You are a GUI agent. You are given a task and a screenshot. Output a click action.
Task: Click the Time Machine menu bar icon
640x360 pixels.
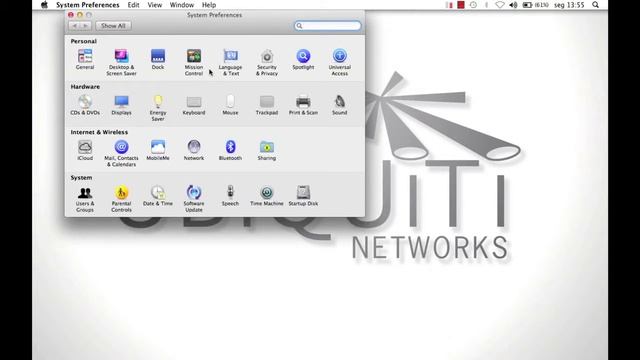point(473,5)
